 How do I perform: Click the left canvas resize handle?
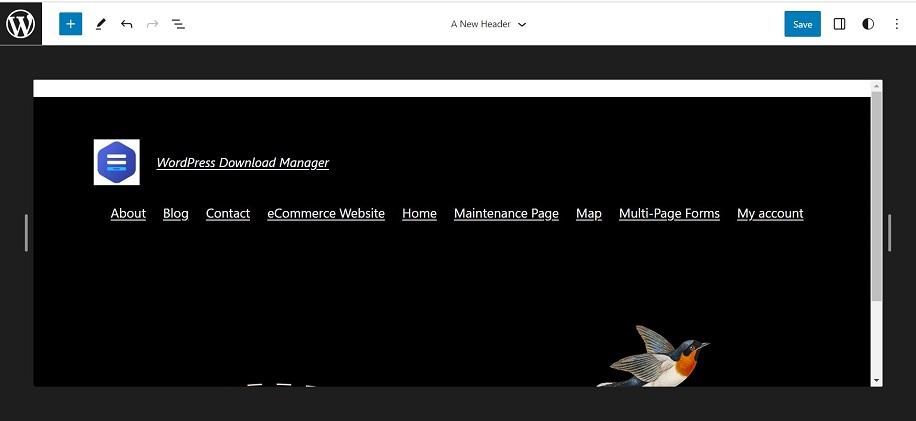pyautogui.click(x=26, y=233)
